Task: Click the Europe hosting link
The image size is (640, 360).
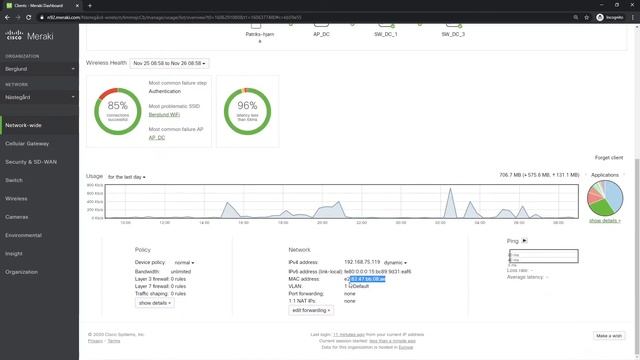Action: click(x=406, y=347)
